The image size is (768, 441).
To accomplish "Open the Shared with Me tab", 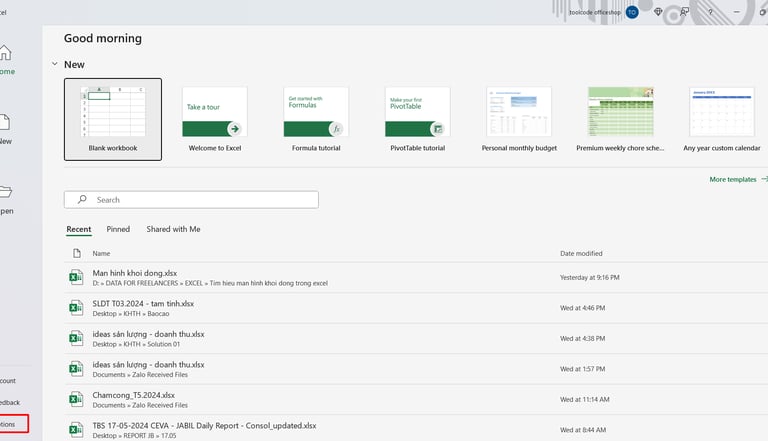I will point(173,229).
